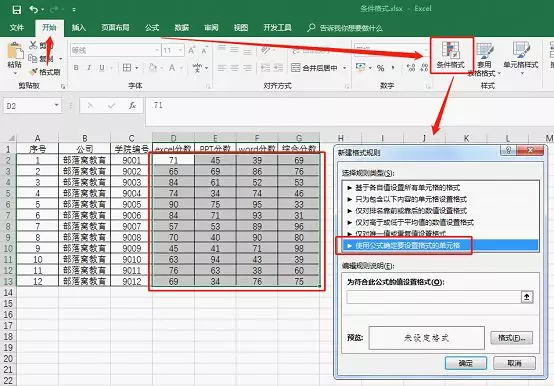The image size is (554, 386).
Task: Click the insert function fx icon
Action: (132, 106)
